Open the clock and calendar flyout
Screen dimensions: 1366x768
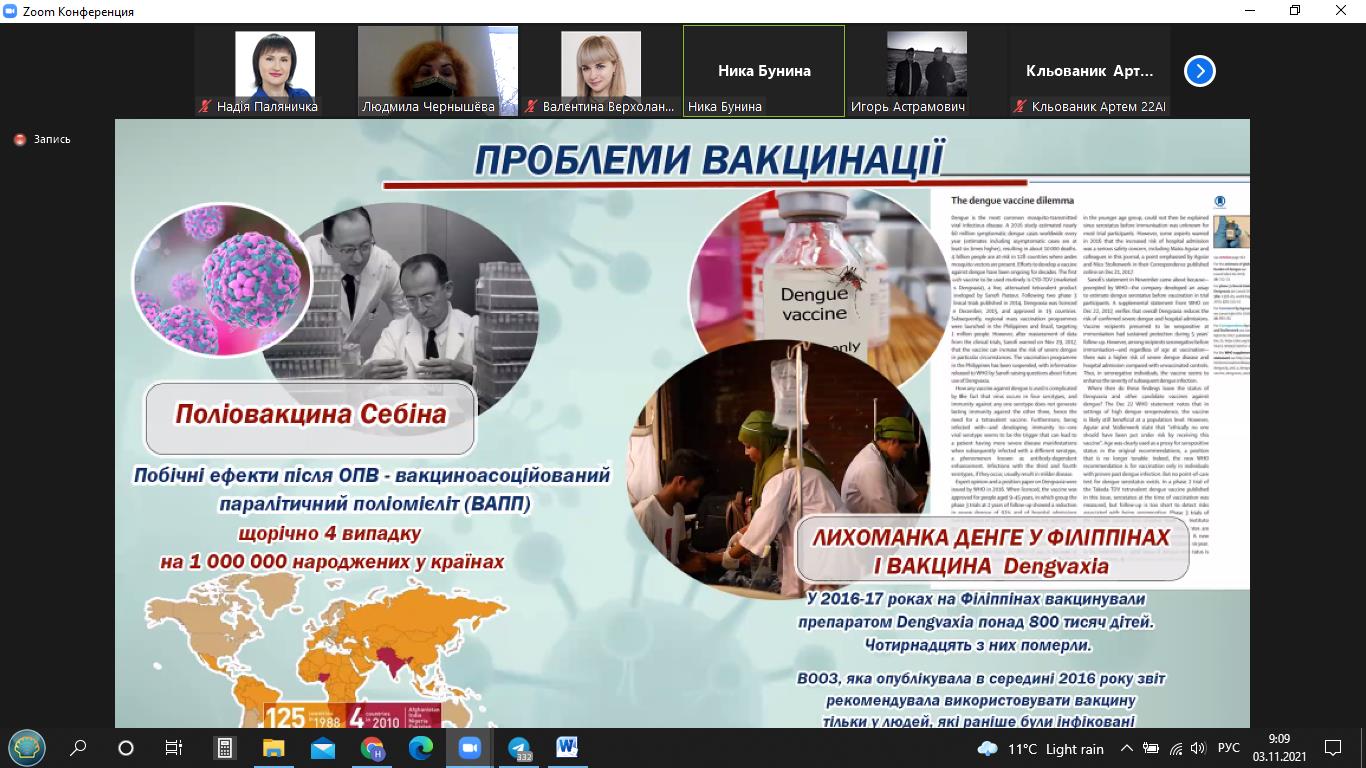1278,748
